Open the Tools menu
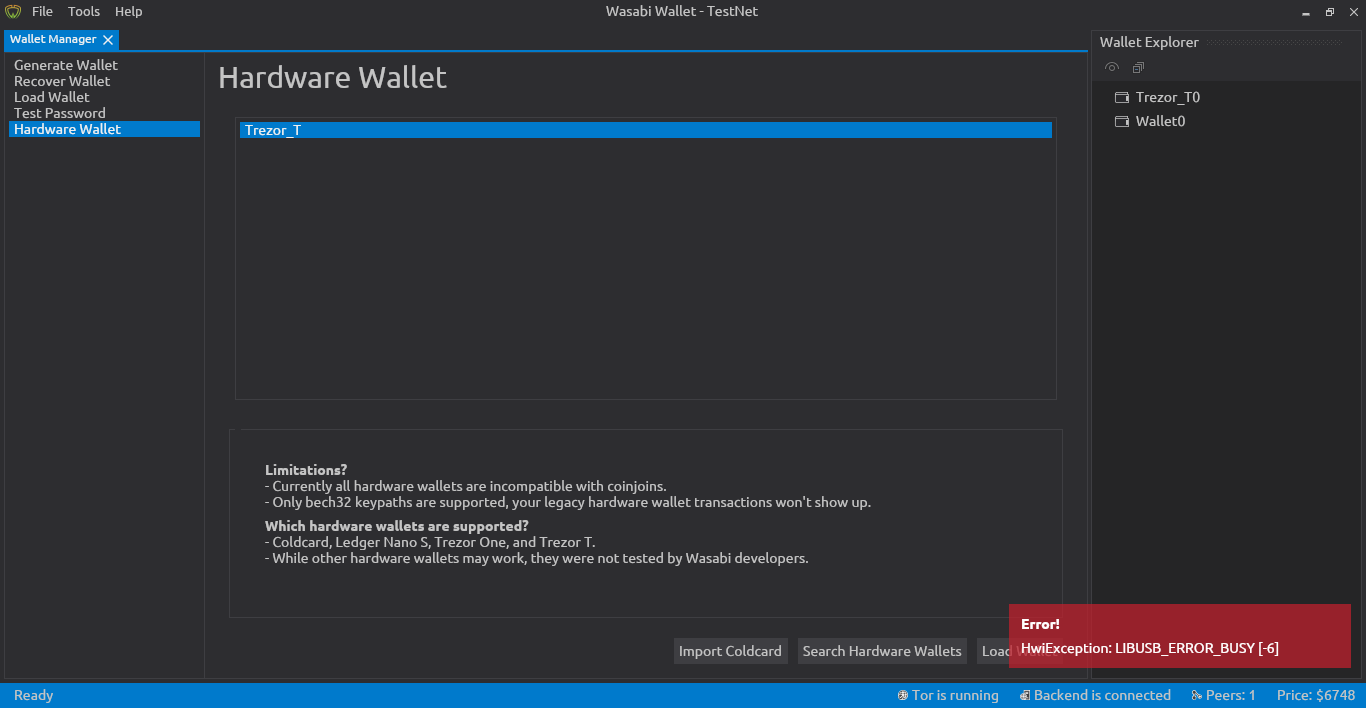Image resolution: width=1366 pixels, height=708 pixels. [x=83, y=11]
